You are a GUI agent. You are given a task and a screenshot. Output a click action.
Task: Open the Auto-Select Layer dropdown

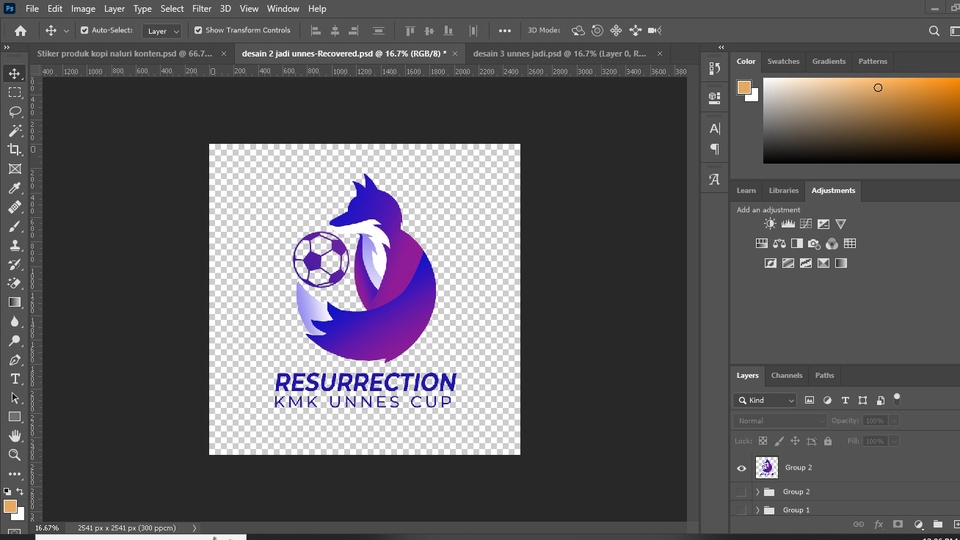click(x=162, y=31)
